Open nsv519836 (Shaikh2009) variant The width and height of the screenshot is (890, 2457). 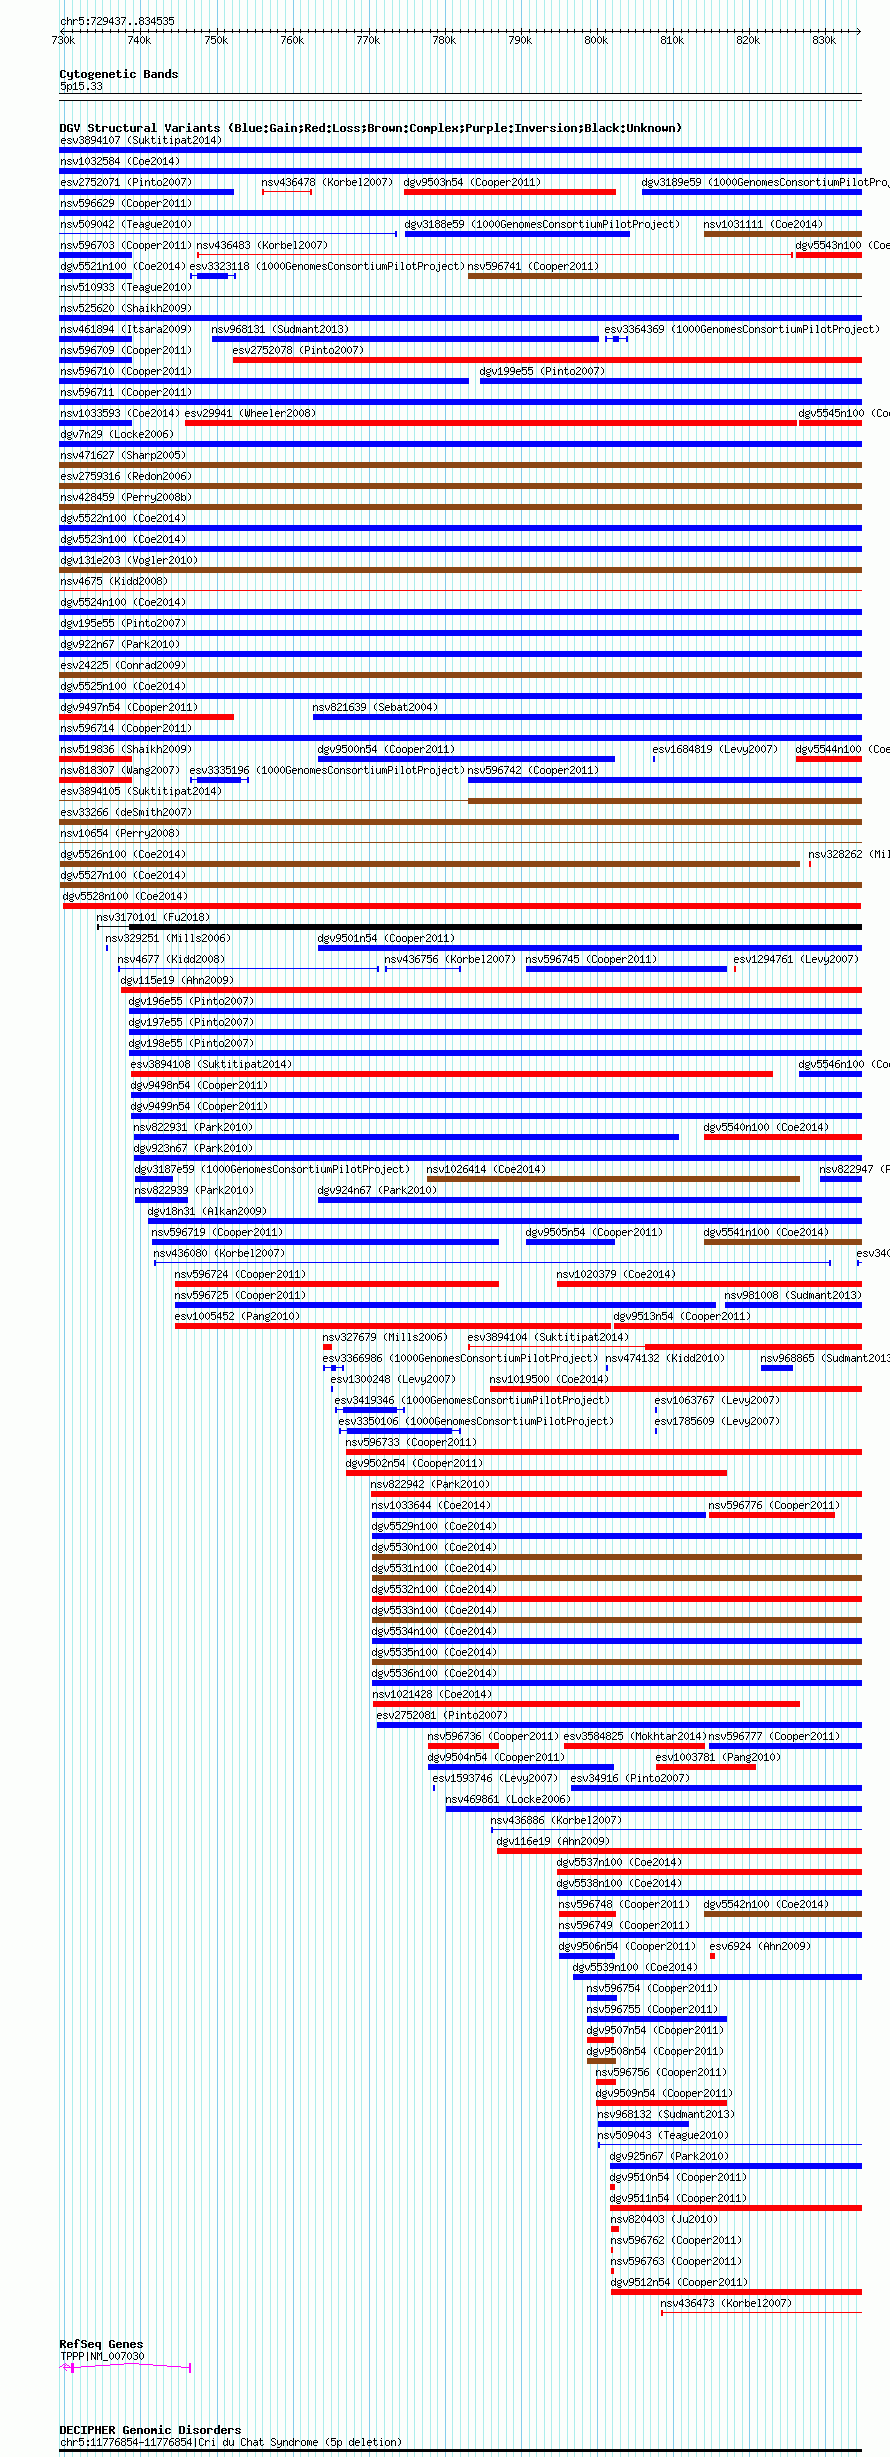(x=126, y=749)
